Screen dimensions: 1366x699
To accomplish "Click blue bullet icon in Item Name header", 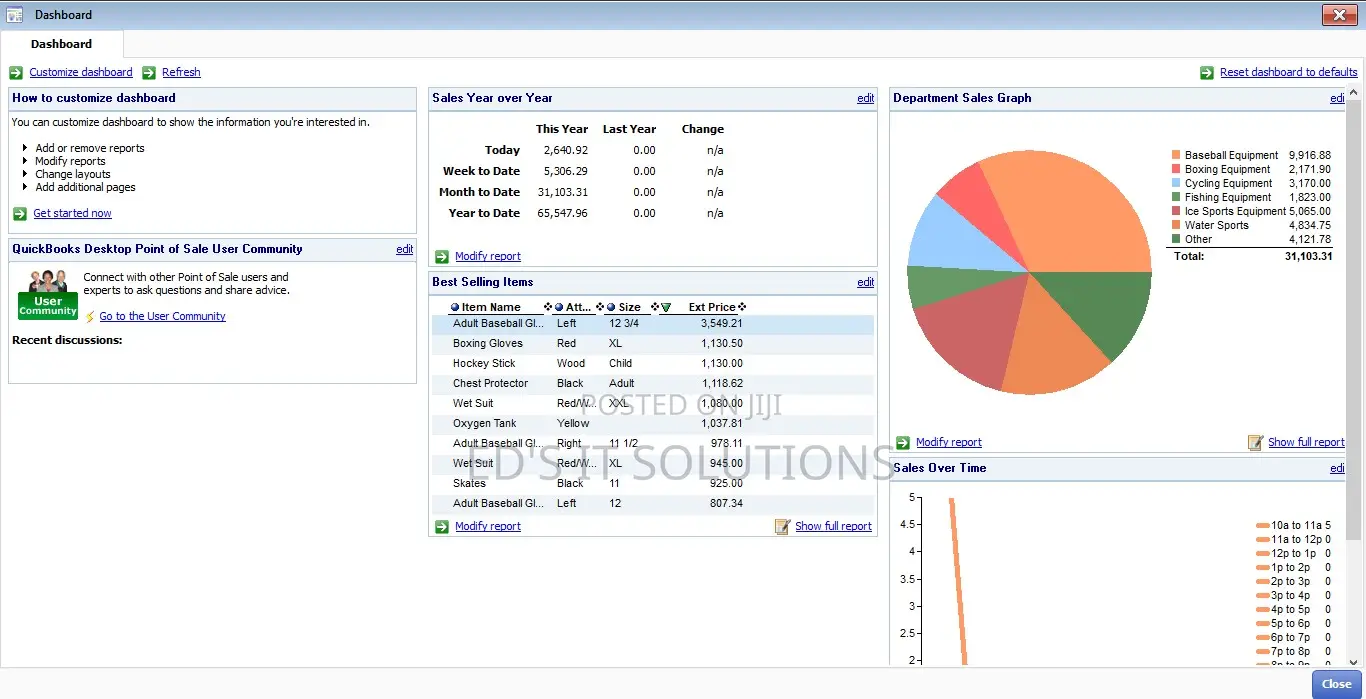I will (456, 307).
